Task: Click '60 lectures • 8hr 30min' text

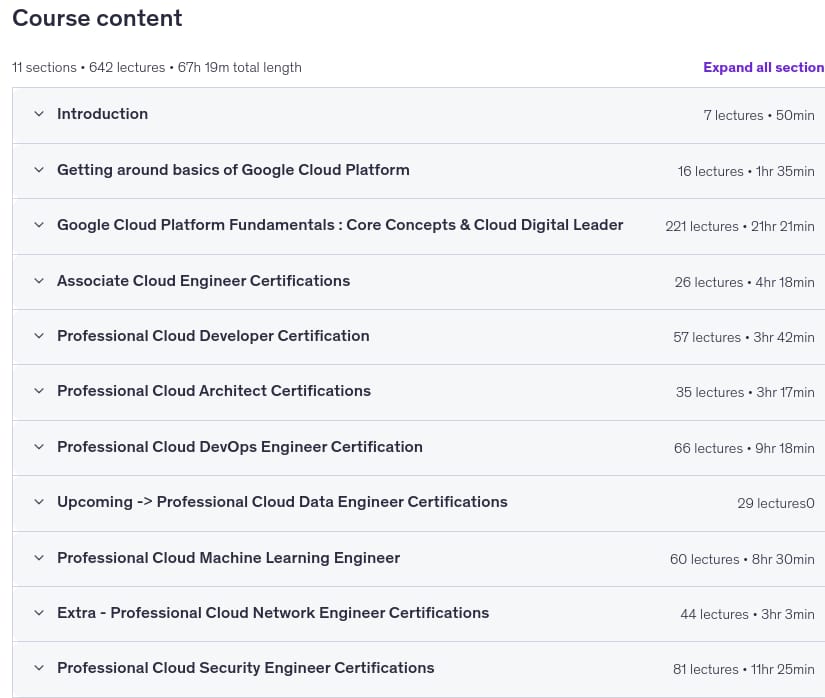Action: tap(742, 559)
